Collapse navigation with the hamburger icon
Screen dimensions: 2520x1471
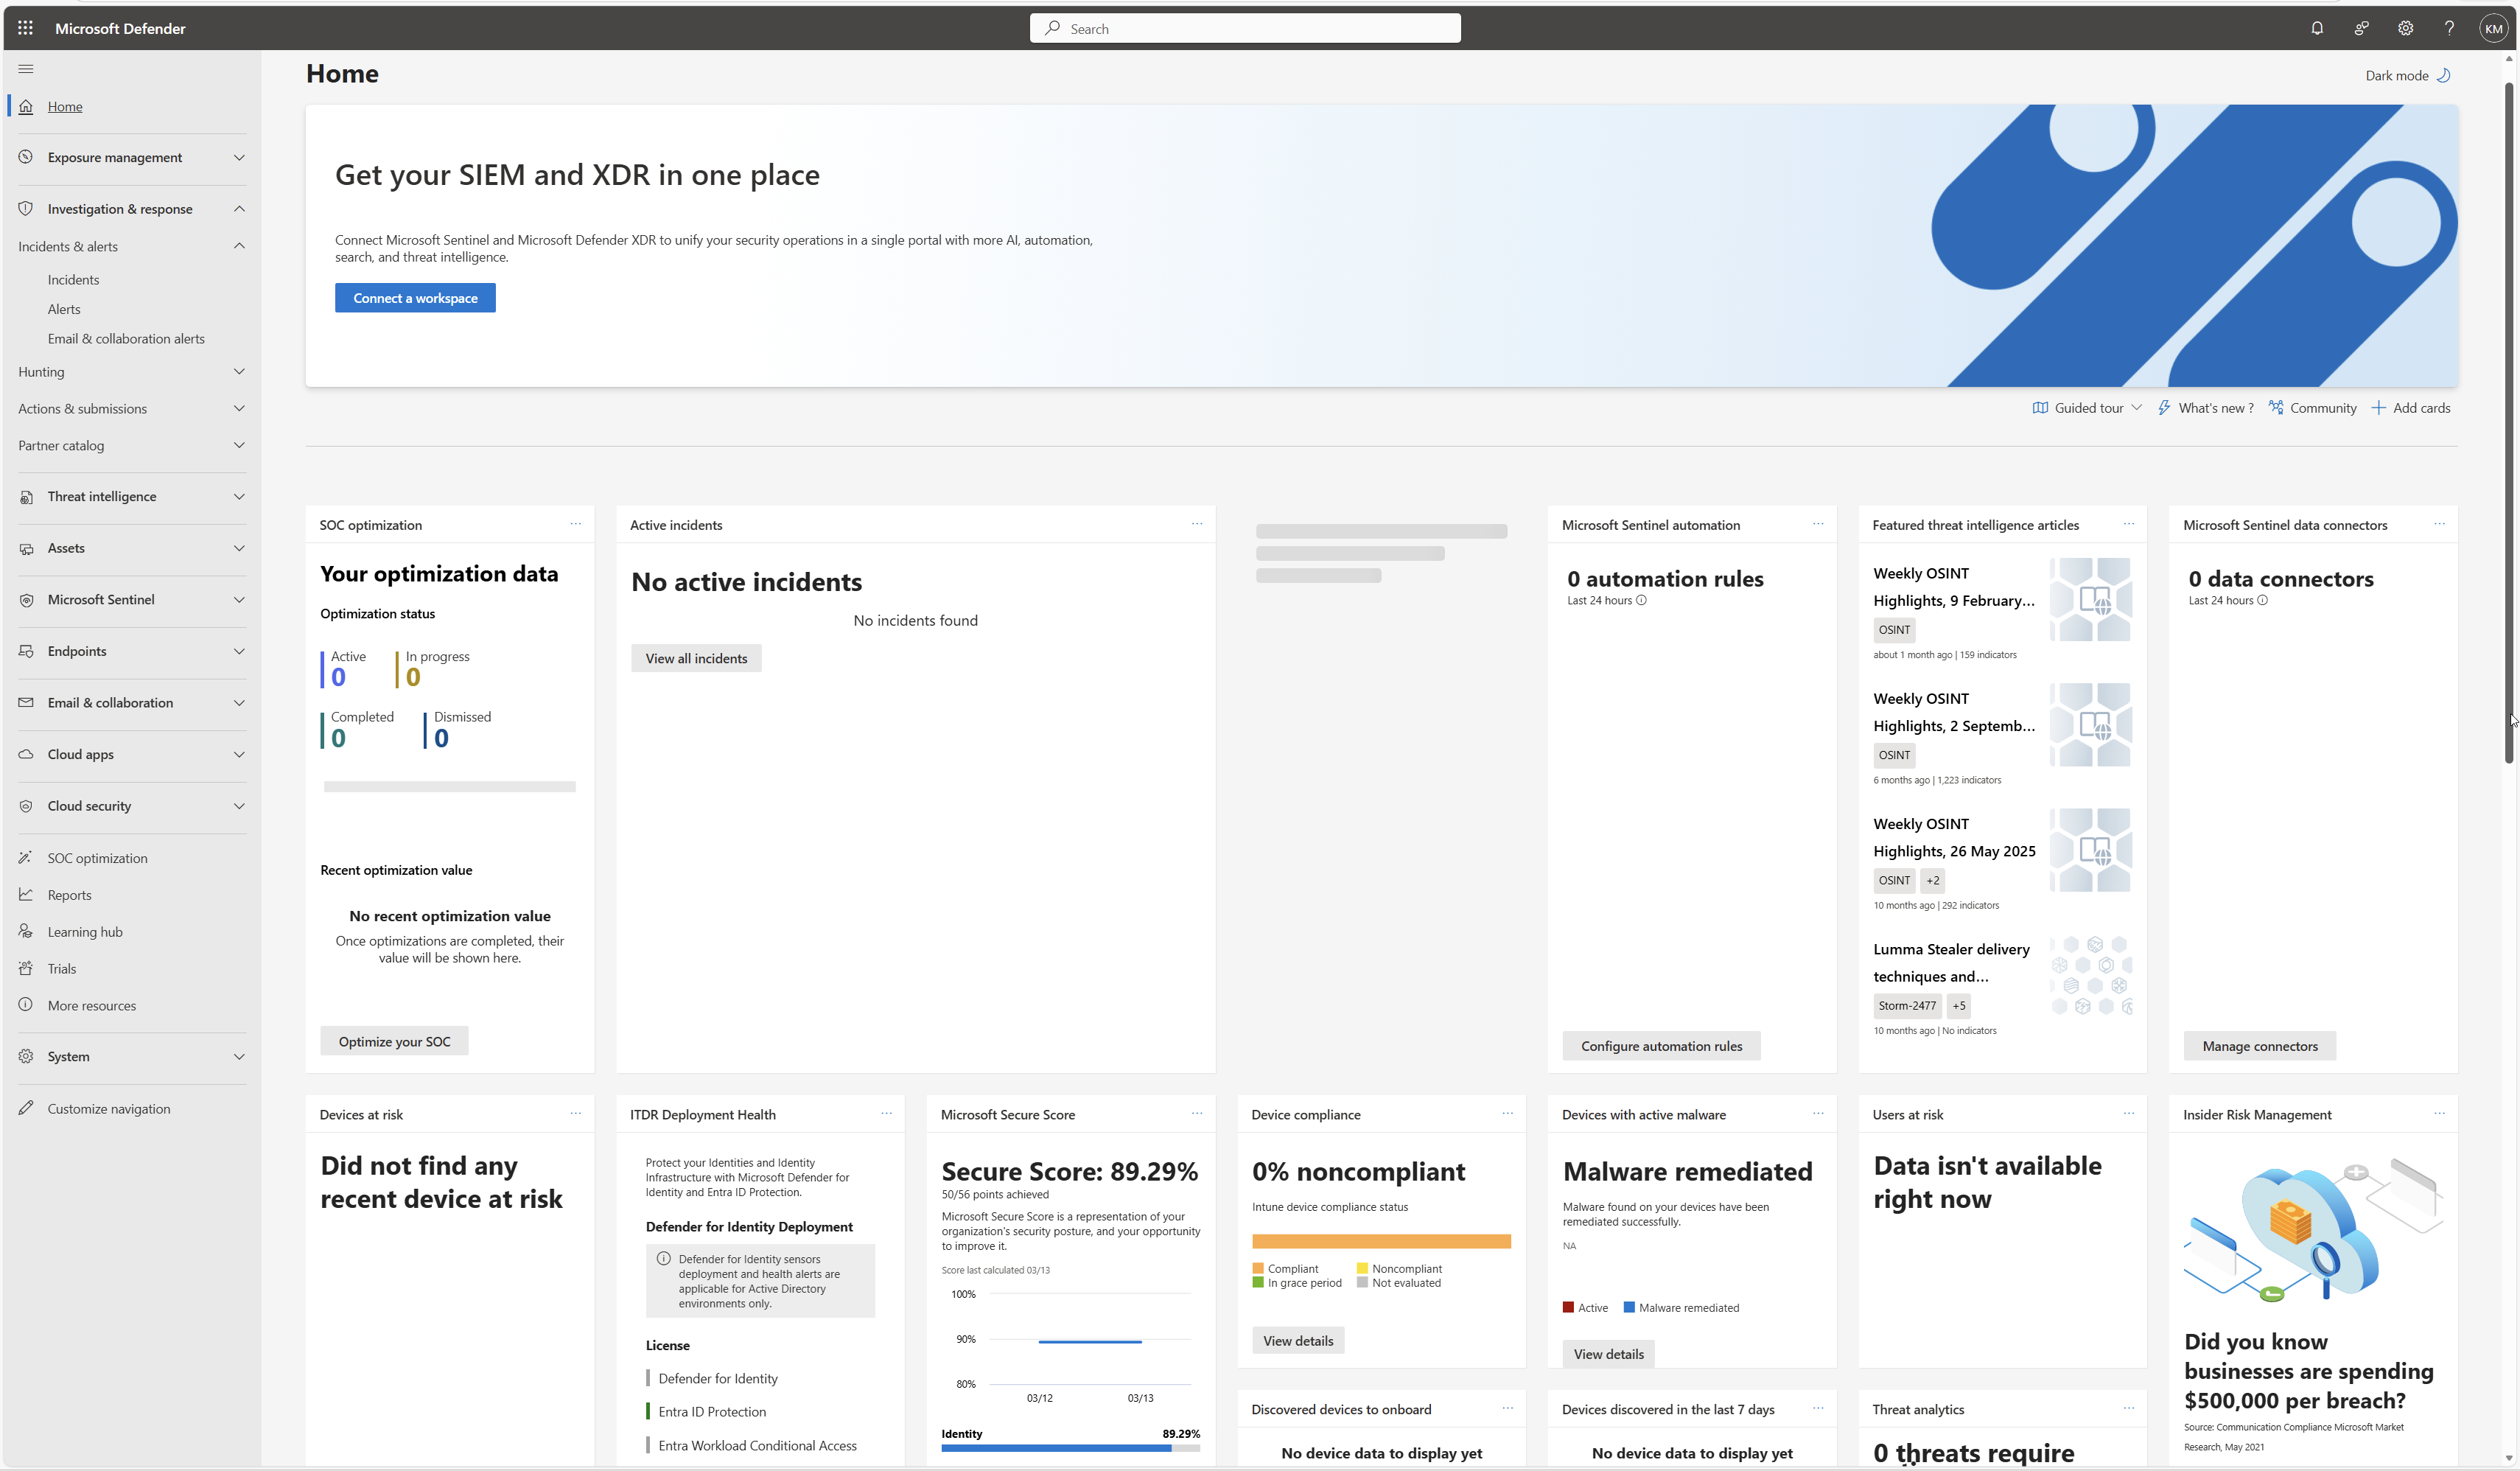click(x=26, y=69)
